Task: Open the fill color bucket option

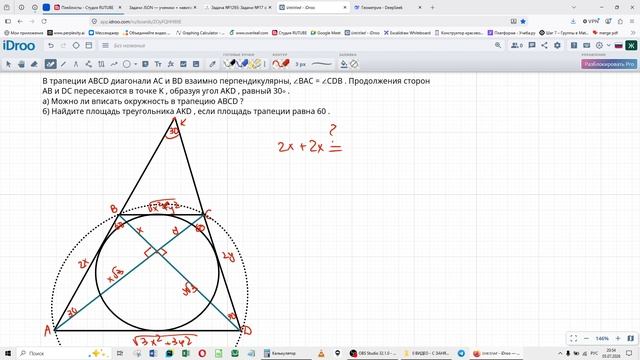Action: pyautogui.click(x=344, y=64)
